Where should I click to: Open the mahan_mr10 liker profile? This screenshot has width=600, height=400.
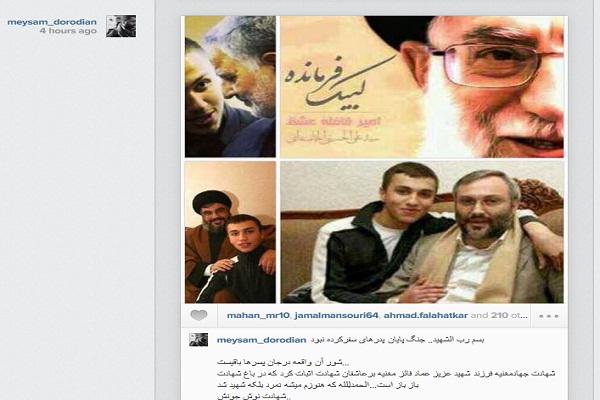pos(258,315)
